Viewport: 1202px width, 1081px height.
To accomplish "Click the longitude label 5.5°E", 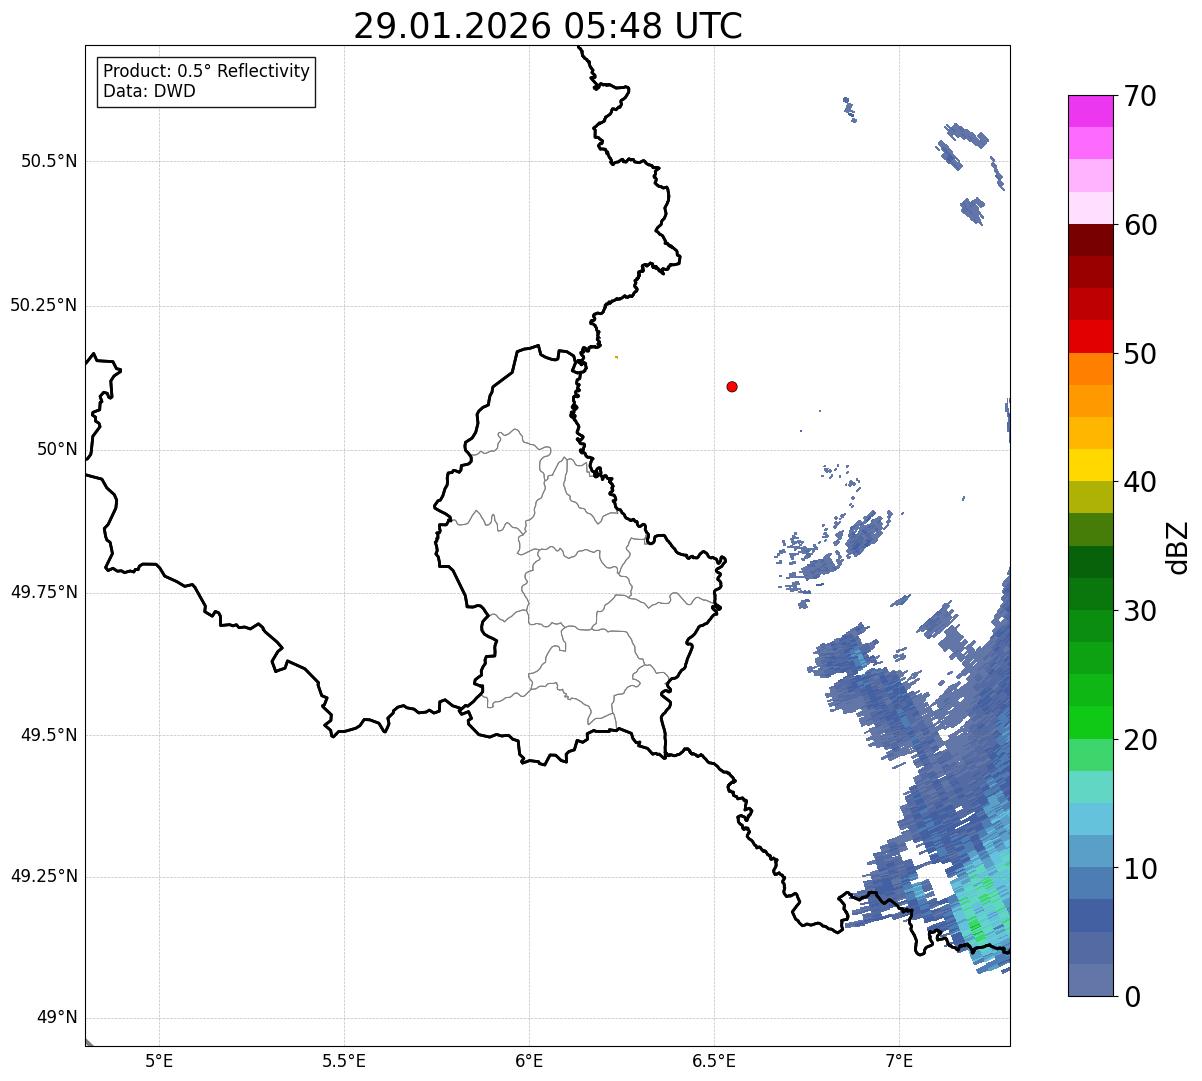I will point(344,1060).
